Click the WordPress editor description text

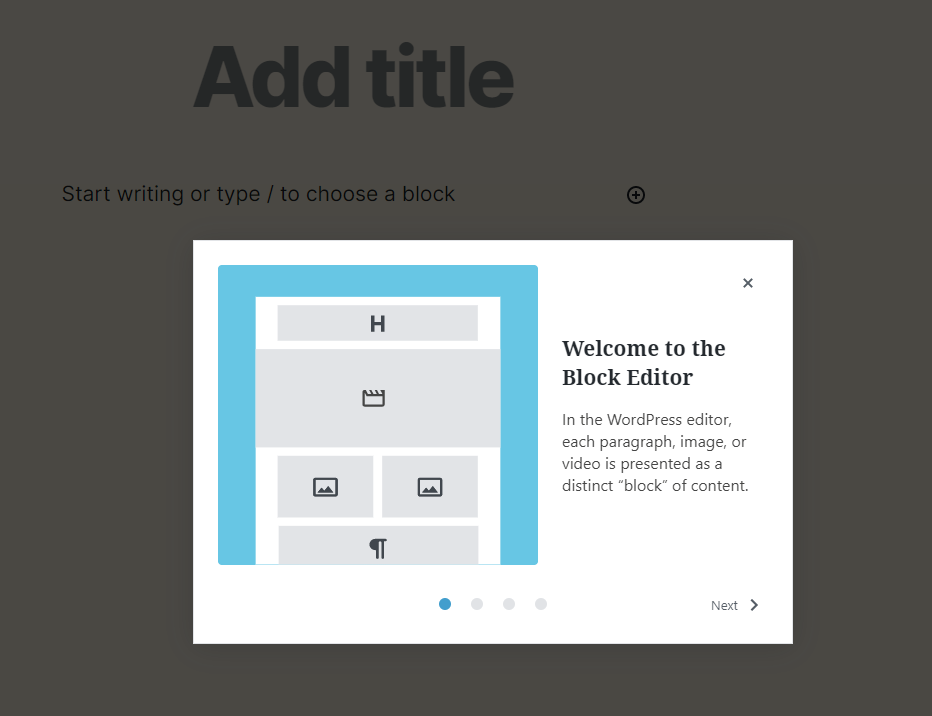(655, 453)
